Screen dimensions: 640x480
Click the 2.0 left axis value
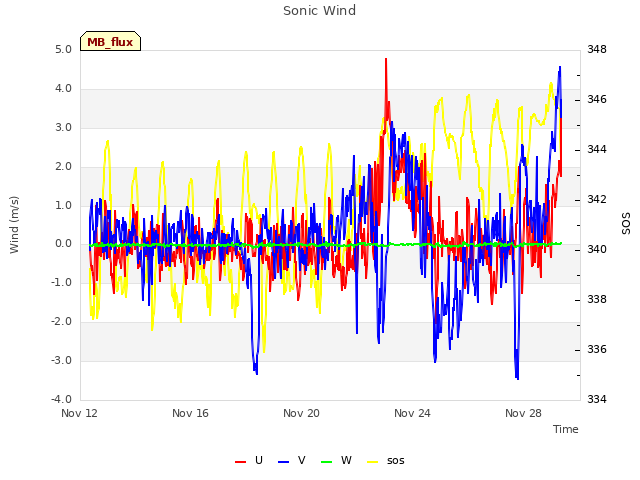[x=63, y=166]
